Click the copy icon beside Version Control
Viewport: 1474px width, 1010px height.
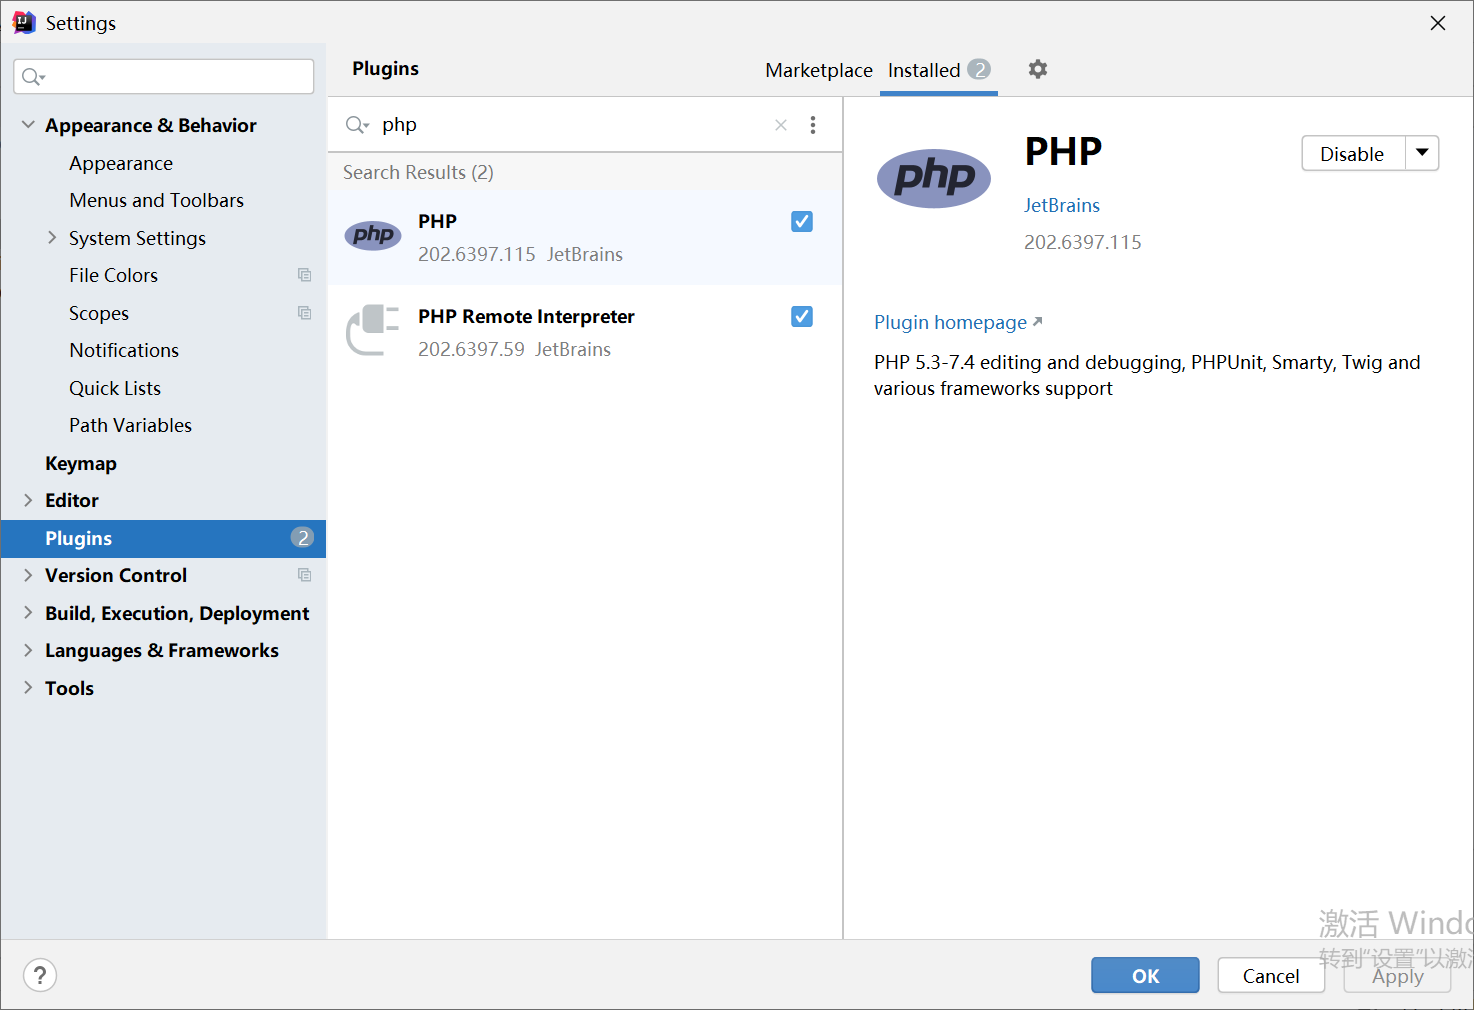pyautogui.click(x=304, y=575)
